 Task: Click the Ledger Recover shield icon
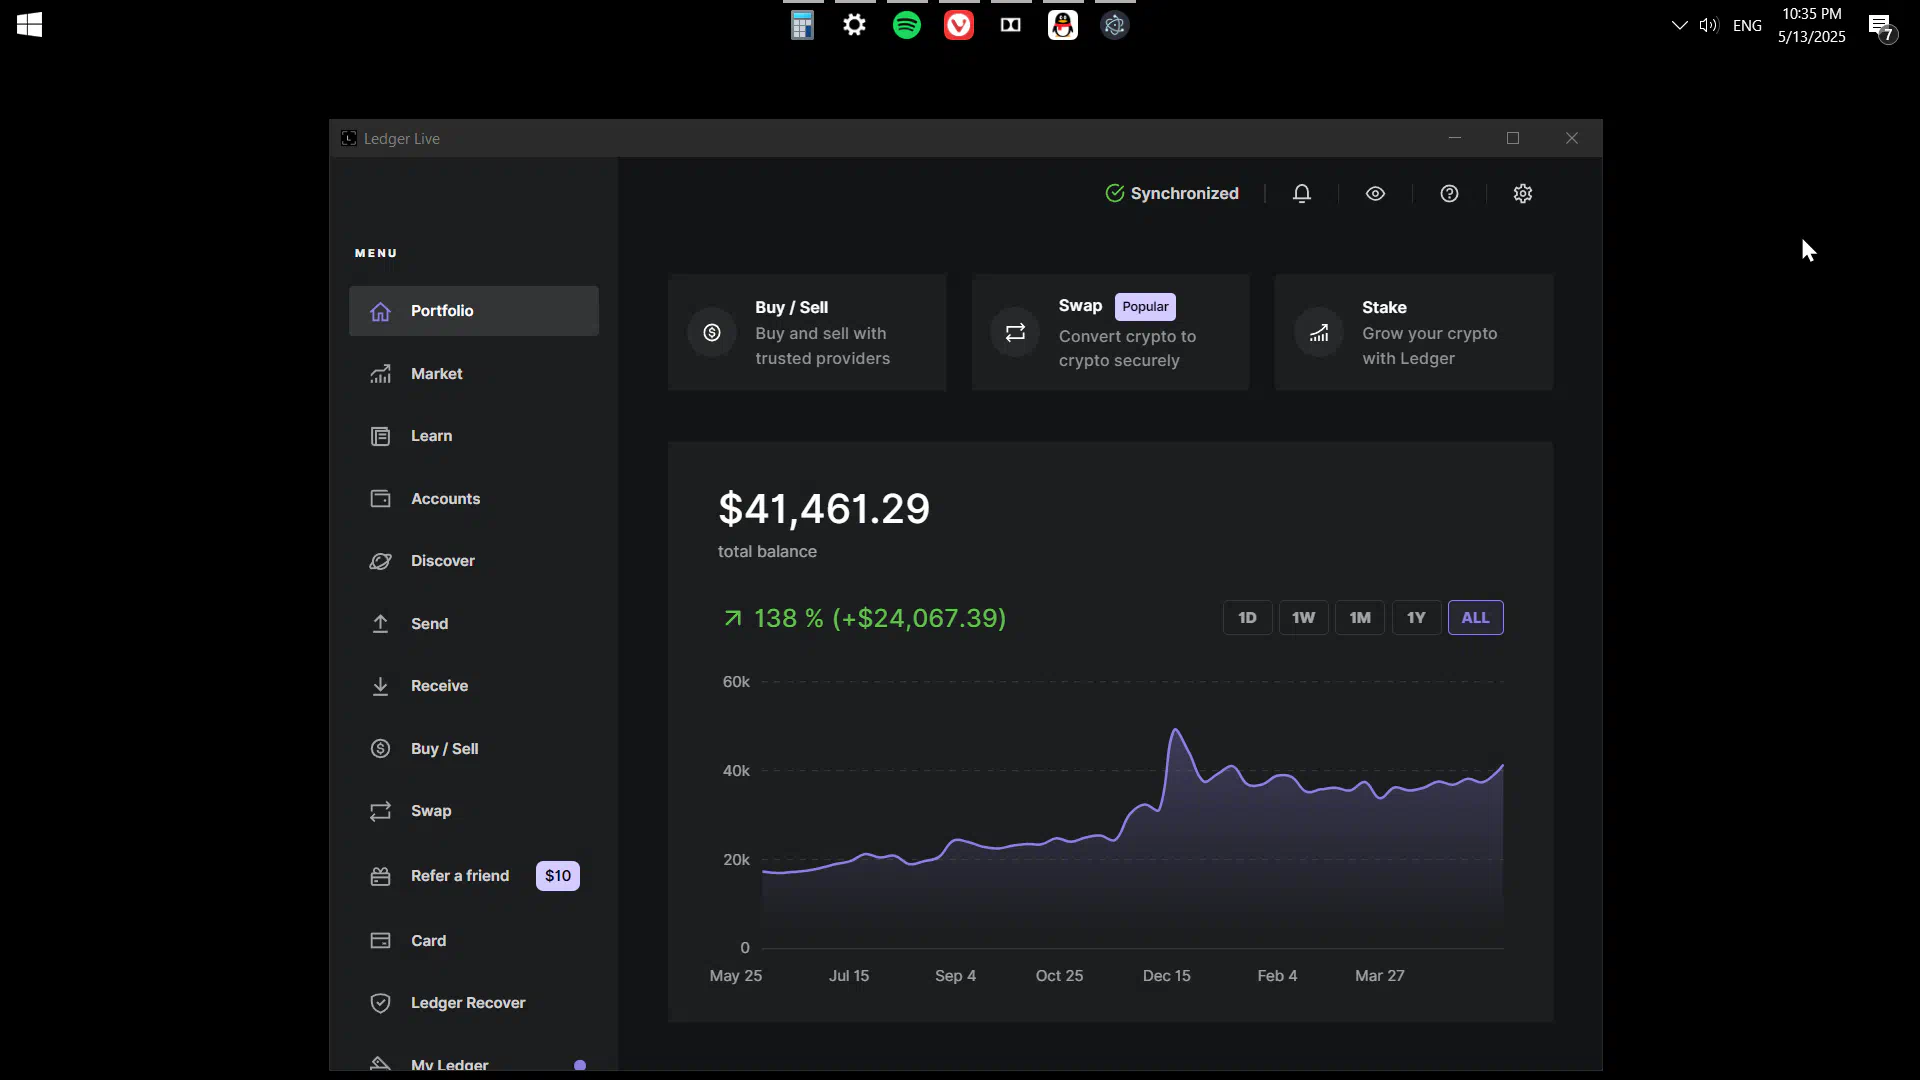click(380, 1003)
